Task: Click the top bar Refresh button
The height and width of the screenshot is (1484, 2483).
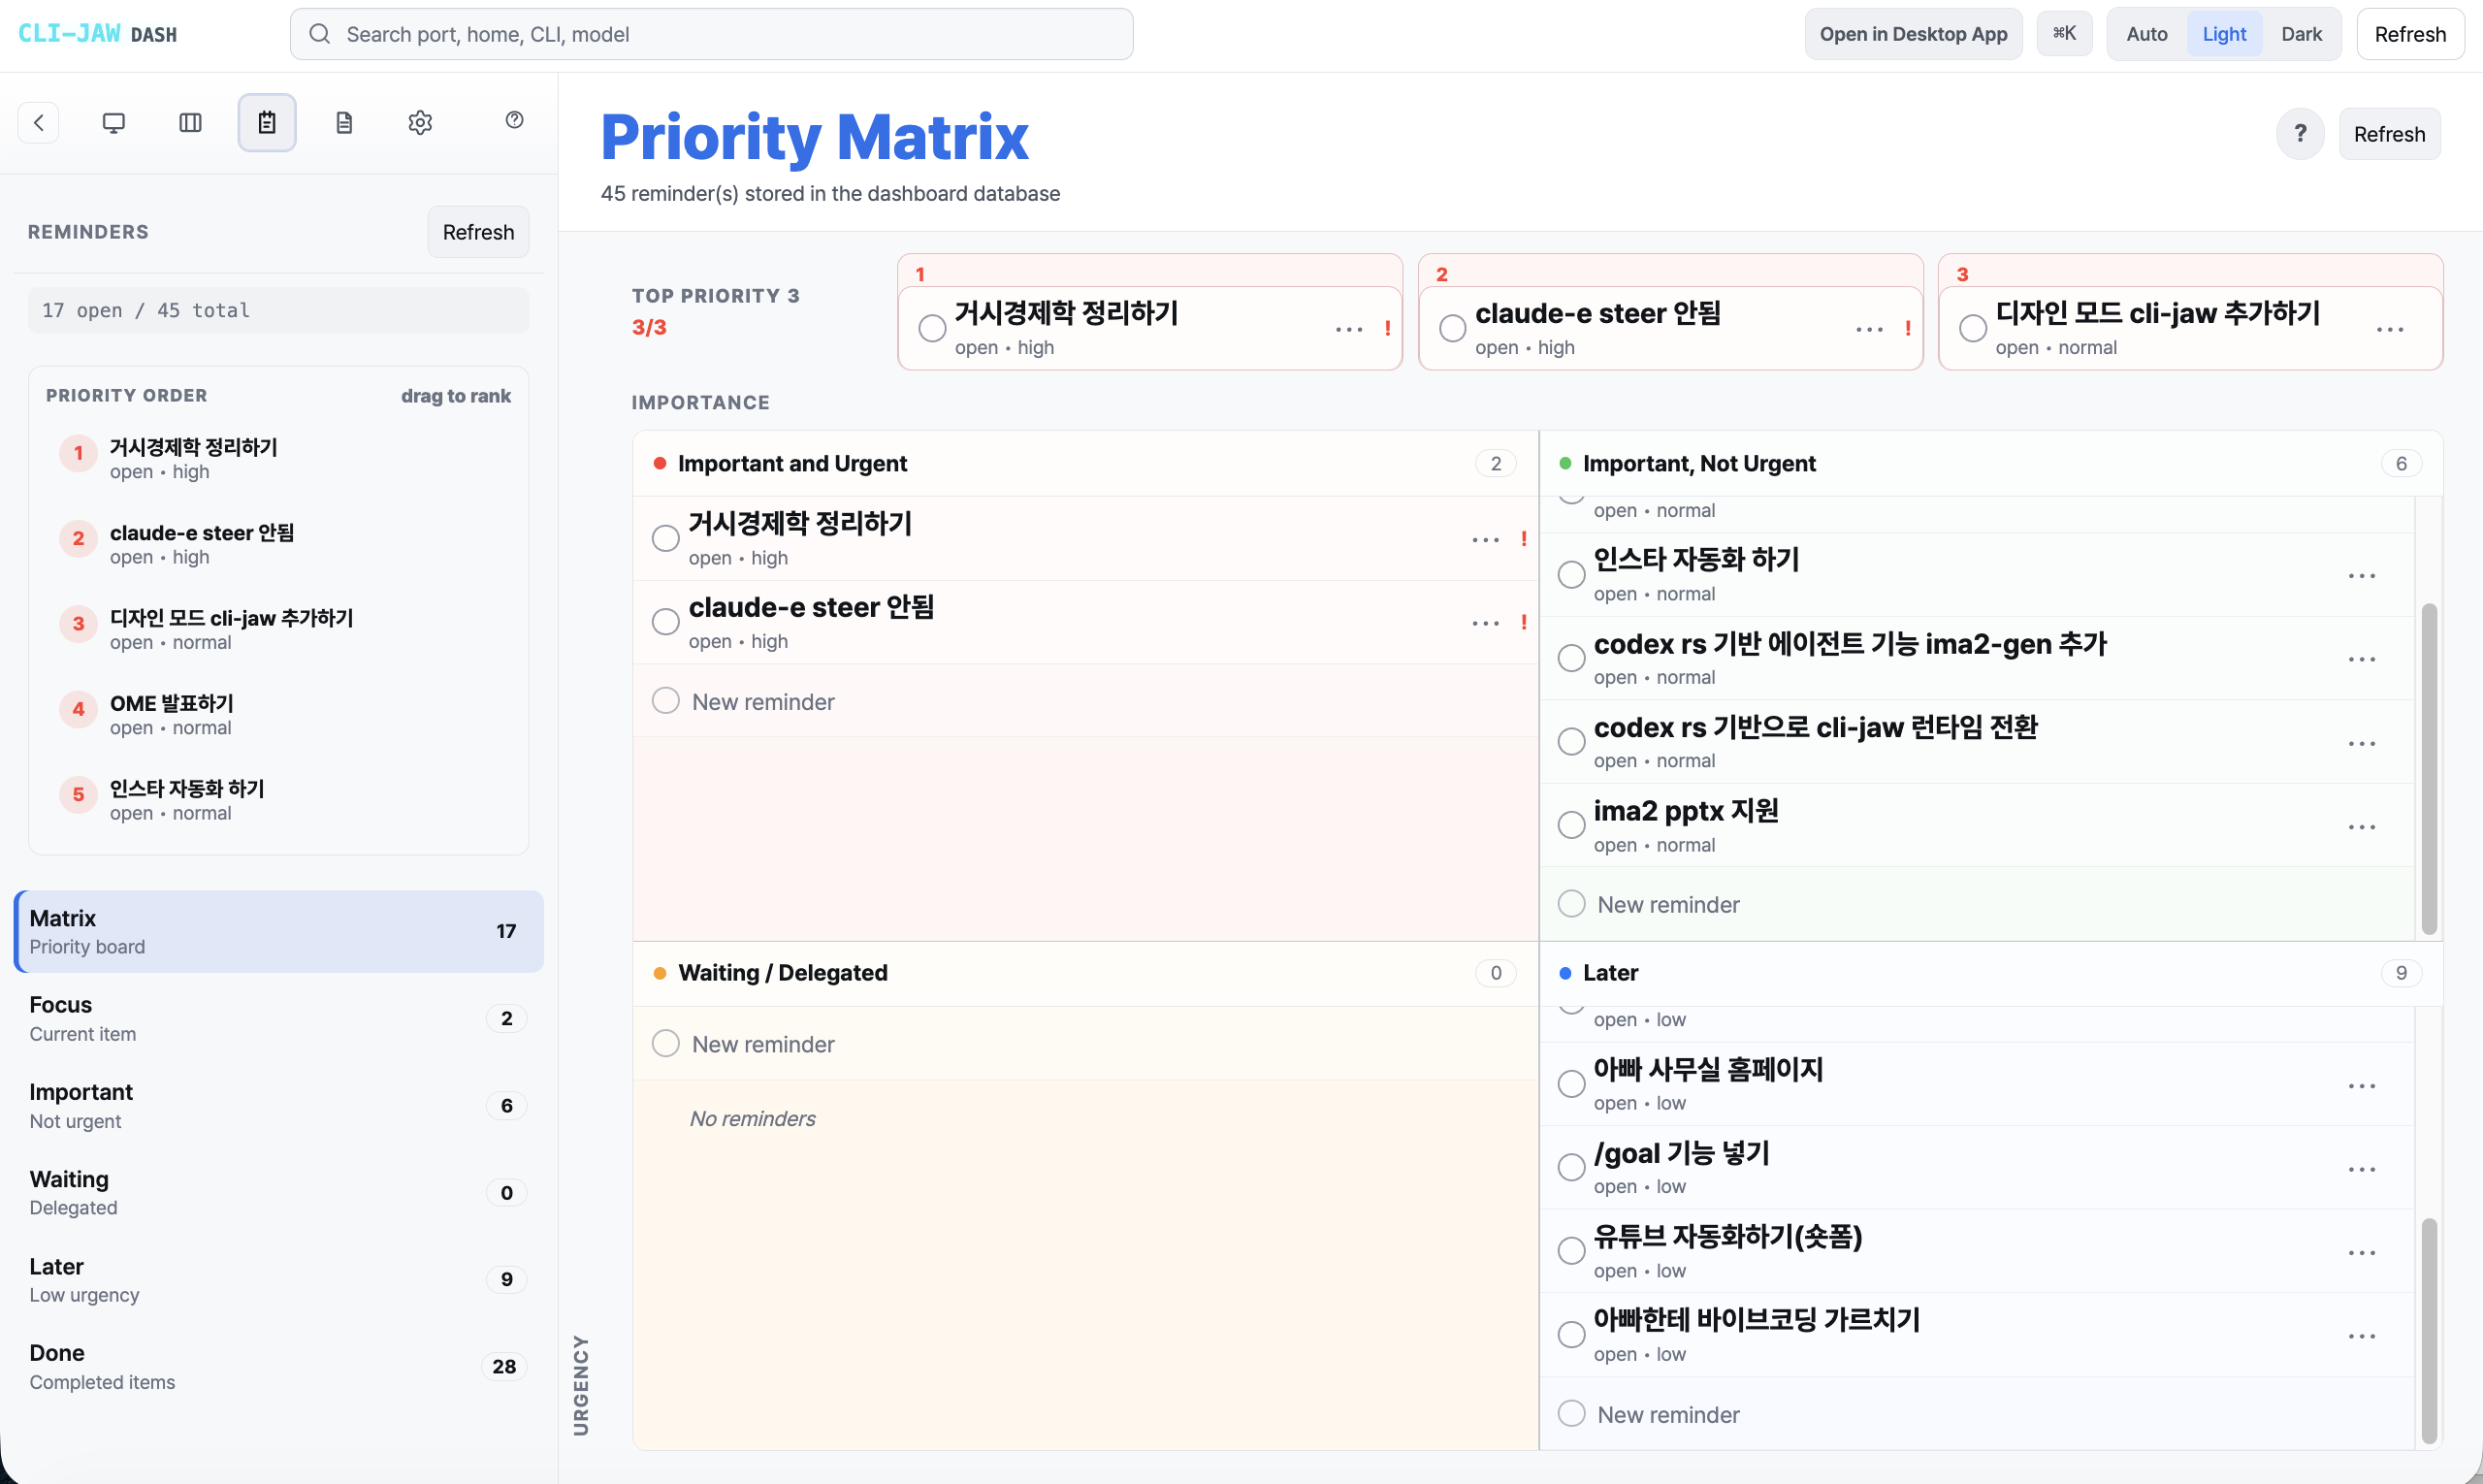Action: click(2410, 34)
